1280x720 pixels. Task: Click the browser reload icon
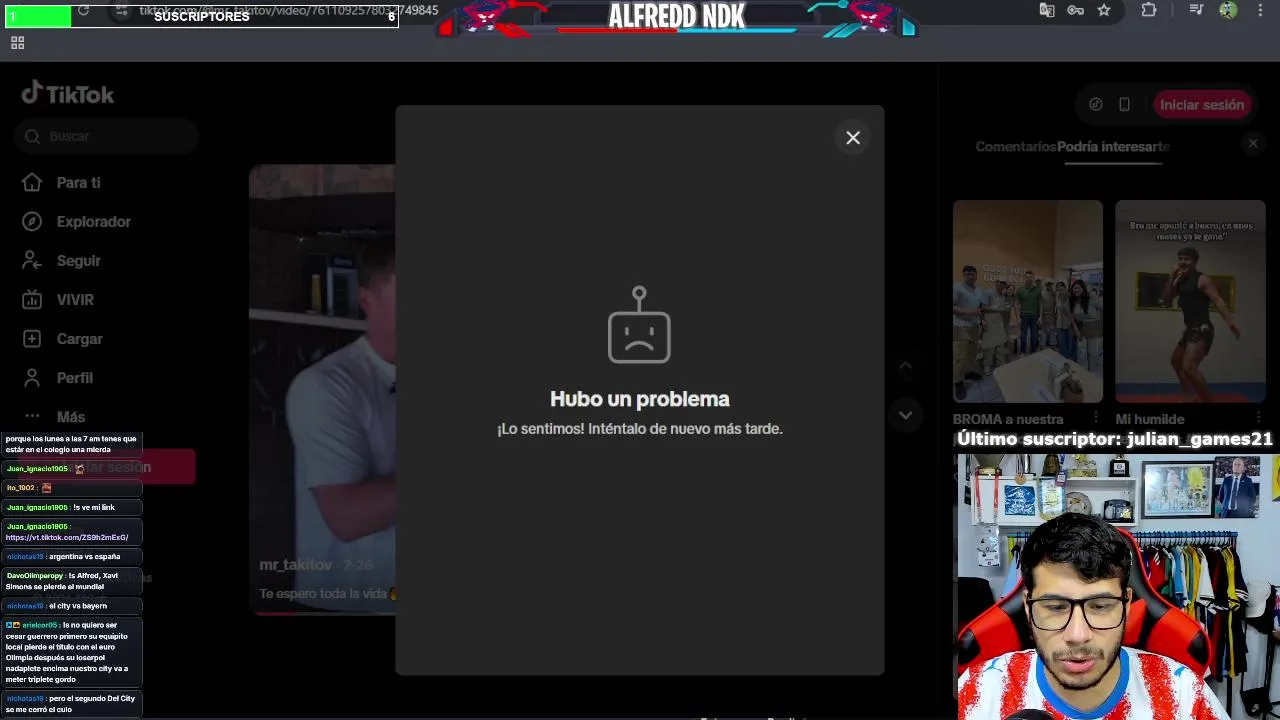(x=83, y=10)
